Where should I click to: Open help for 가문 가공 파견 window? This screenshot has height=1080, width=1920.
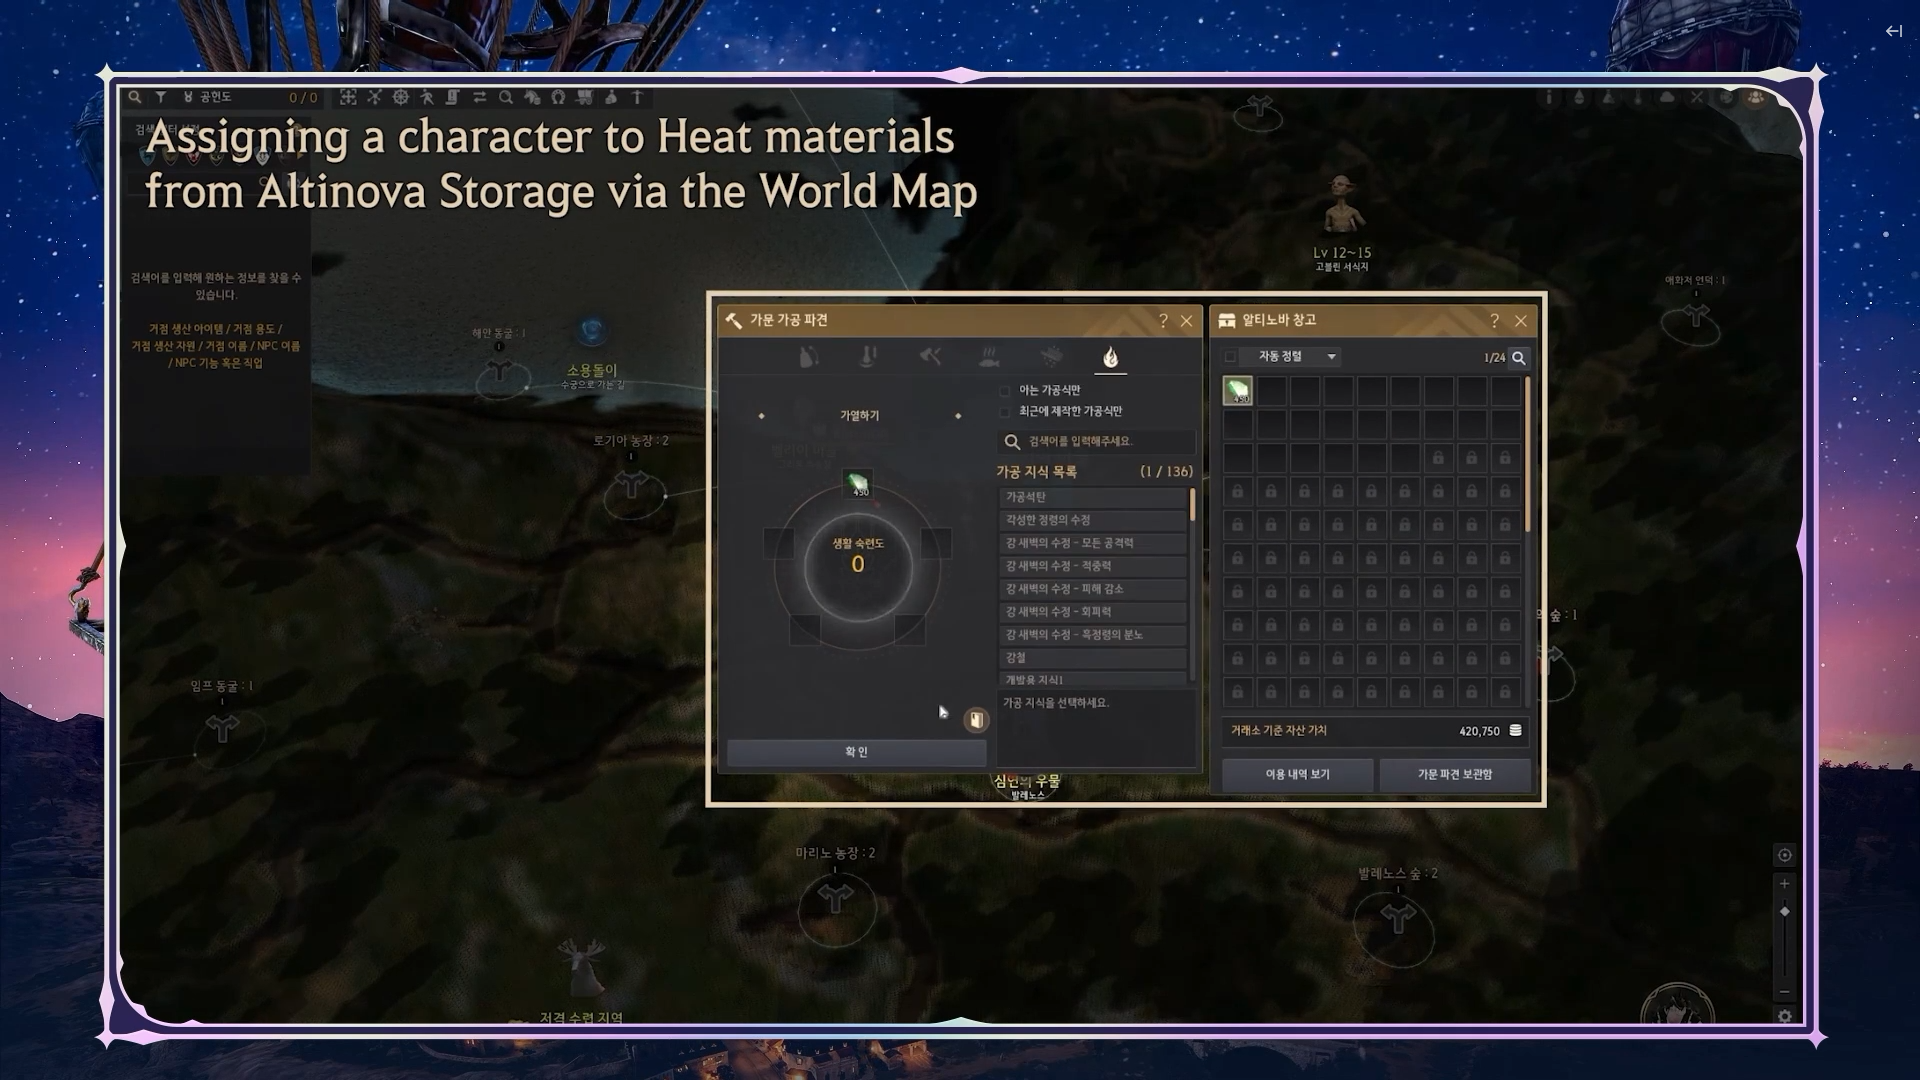(1163, 320)
